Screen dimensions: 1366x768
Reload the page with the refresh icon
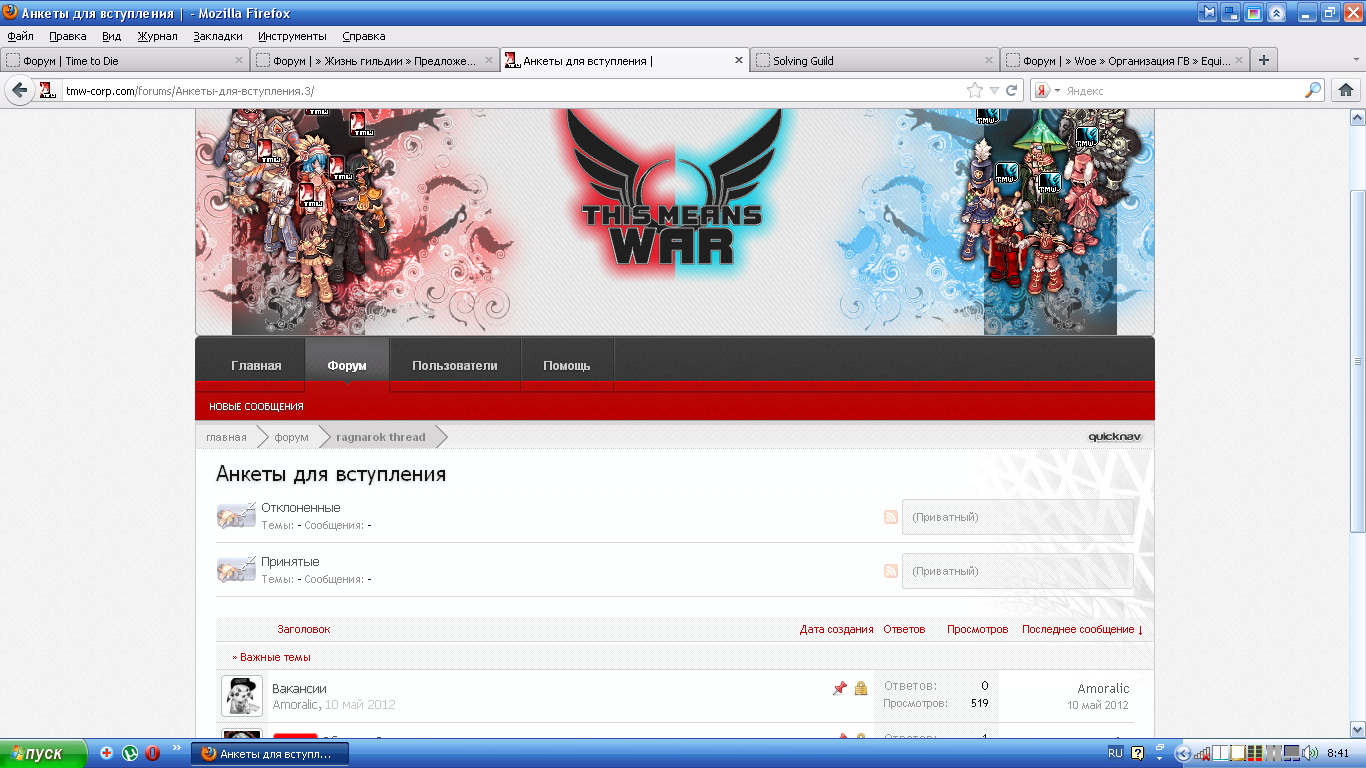[1012, 90]
